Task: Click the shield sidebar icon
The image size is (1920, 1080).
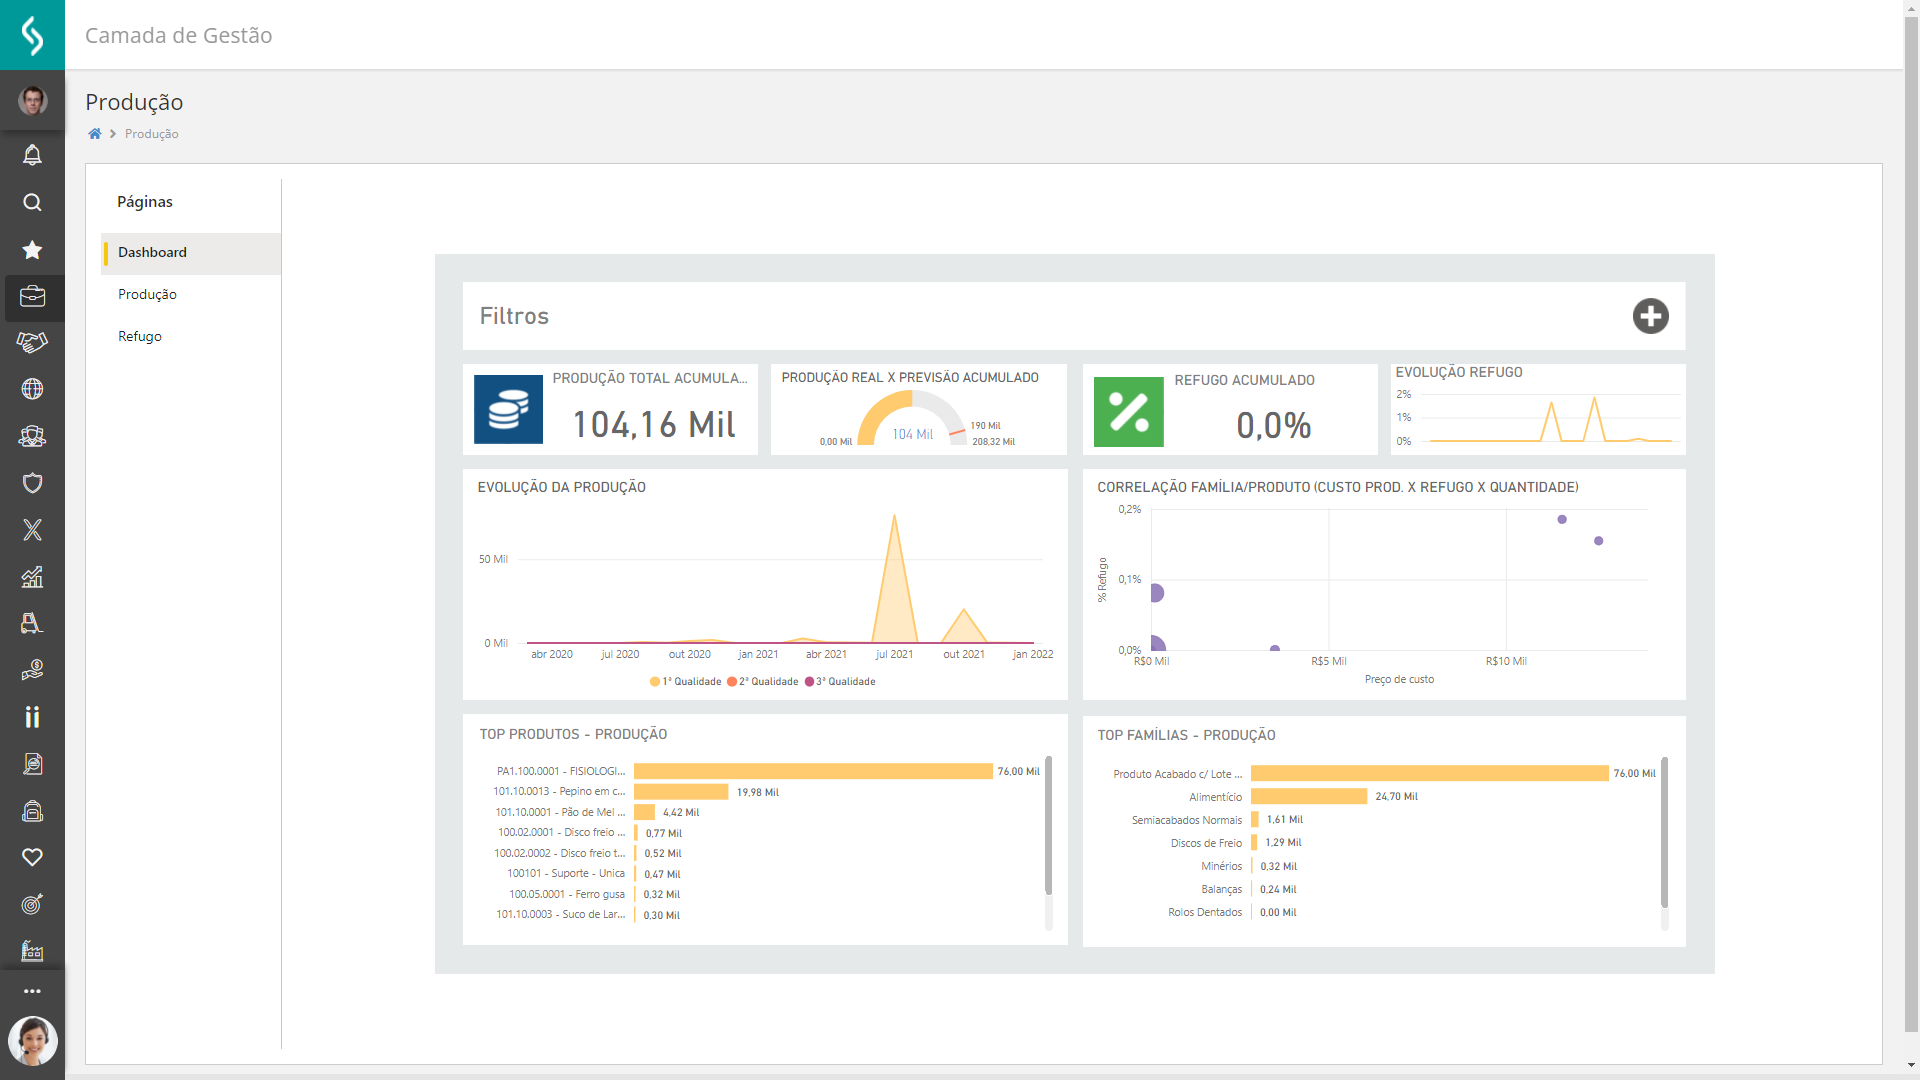Action: (32, 484)
